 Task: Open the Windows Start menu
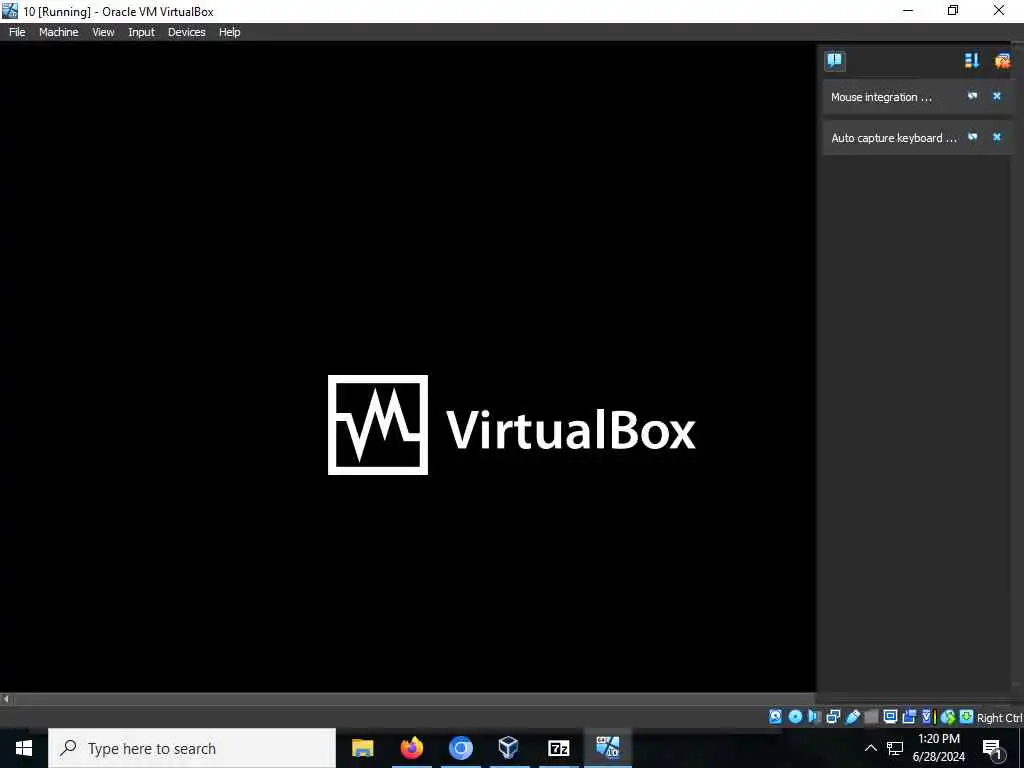(x=24, y=748)
